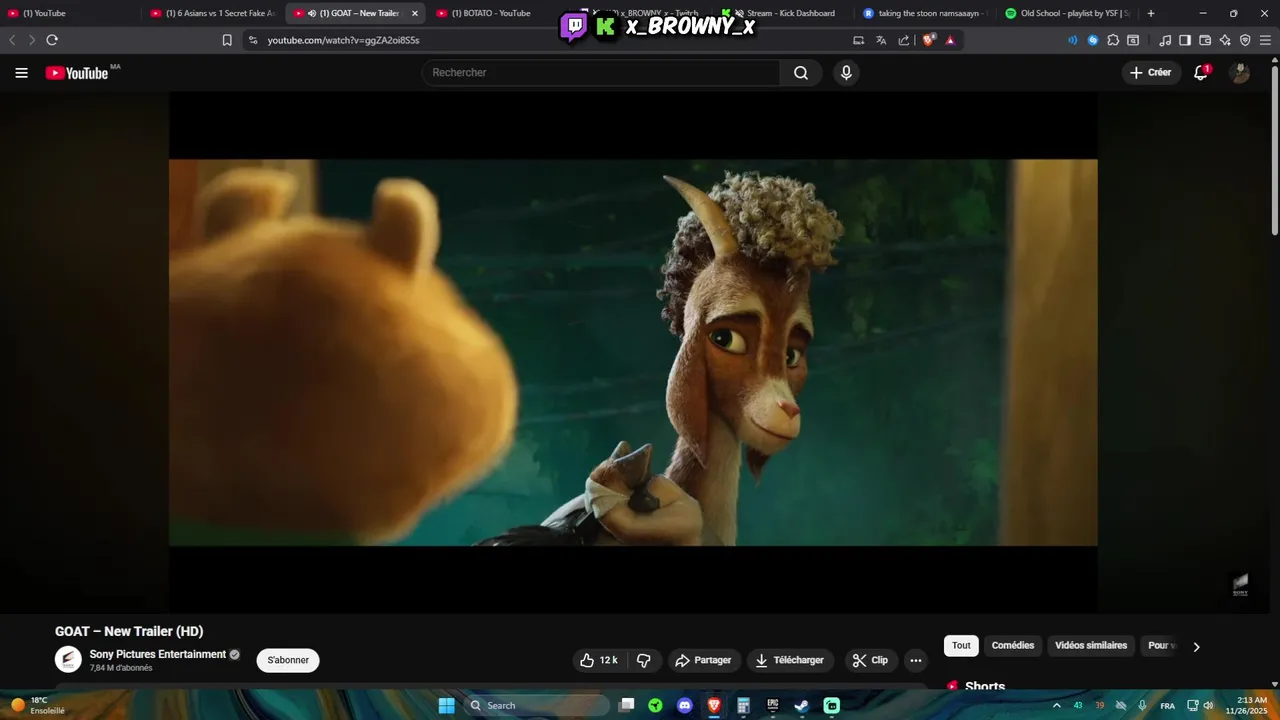1280x720 pixels.
Task: Open the Brave VPN shield icon
Action: [x=1245, y=40]
